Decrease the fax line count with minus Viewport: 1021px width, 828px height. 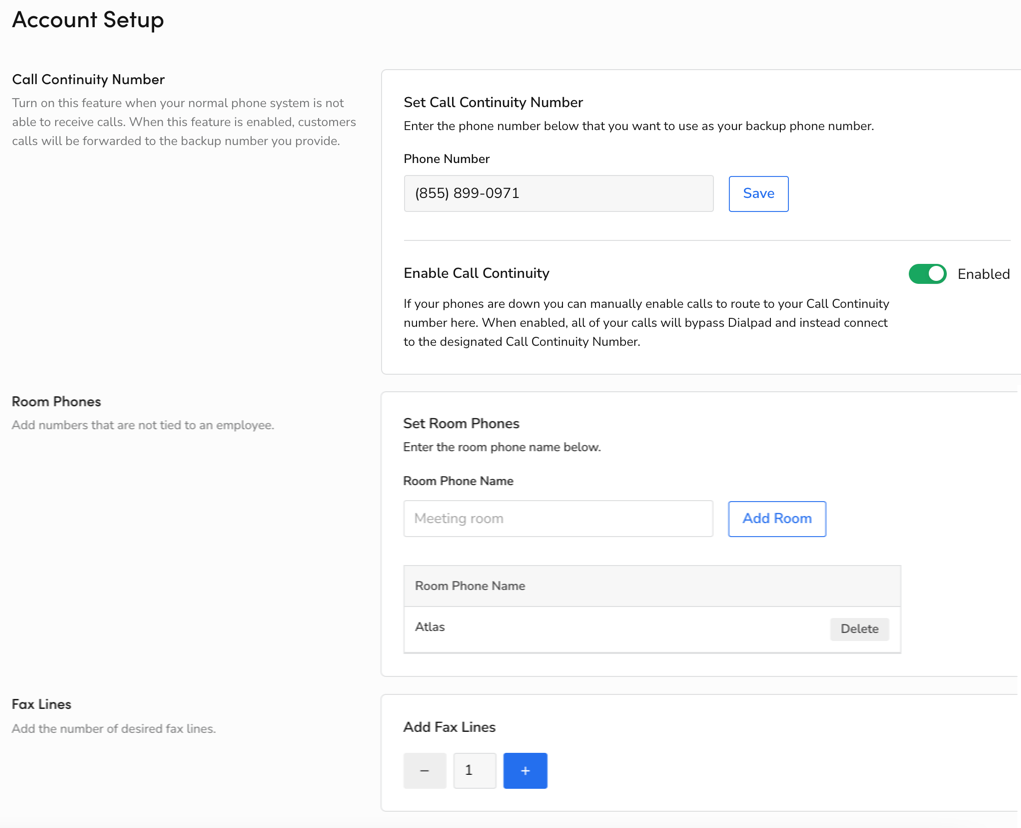tap(424, 771)
